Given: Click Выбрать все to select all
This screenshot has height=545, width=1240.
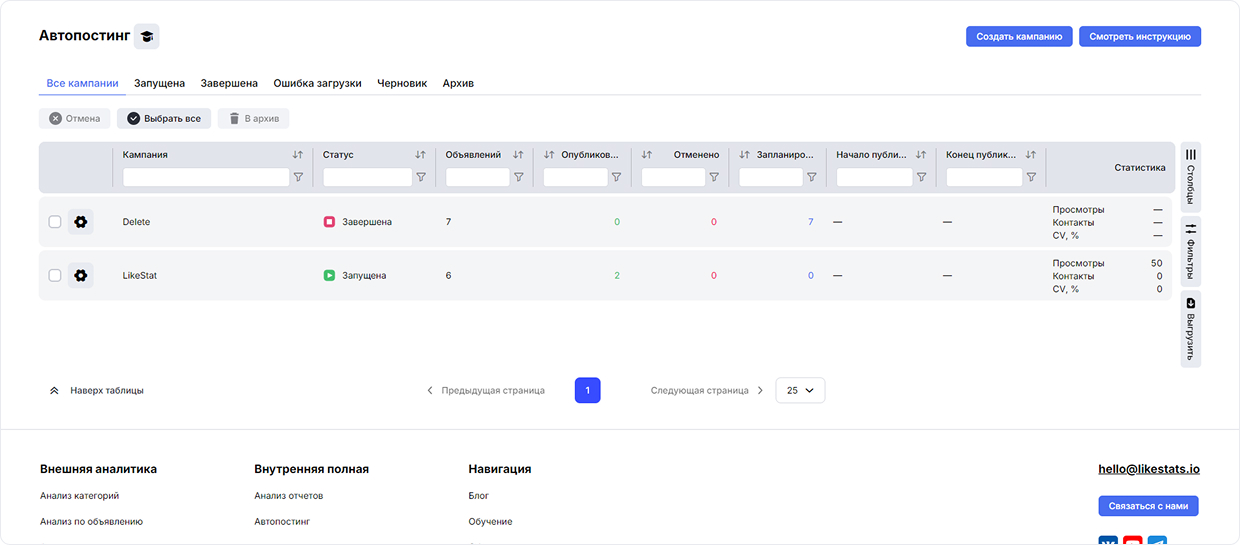Looking at the screenshot, I should 164,119.
